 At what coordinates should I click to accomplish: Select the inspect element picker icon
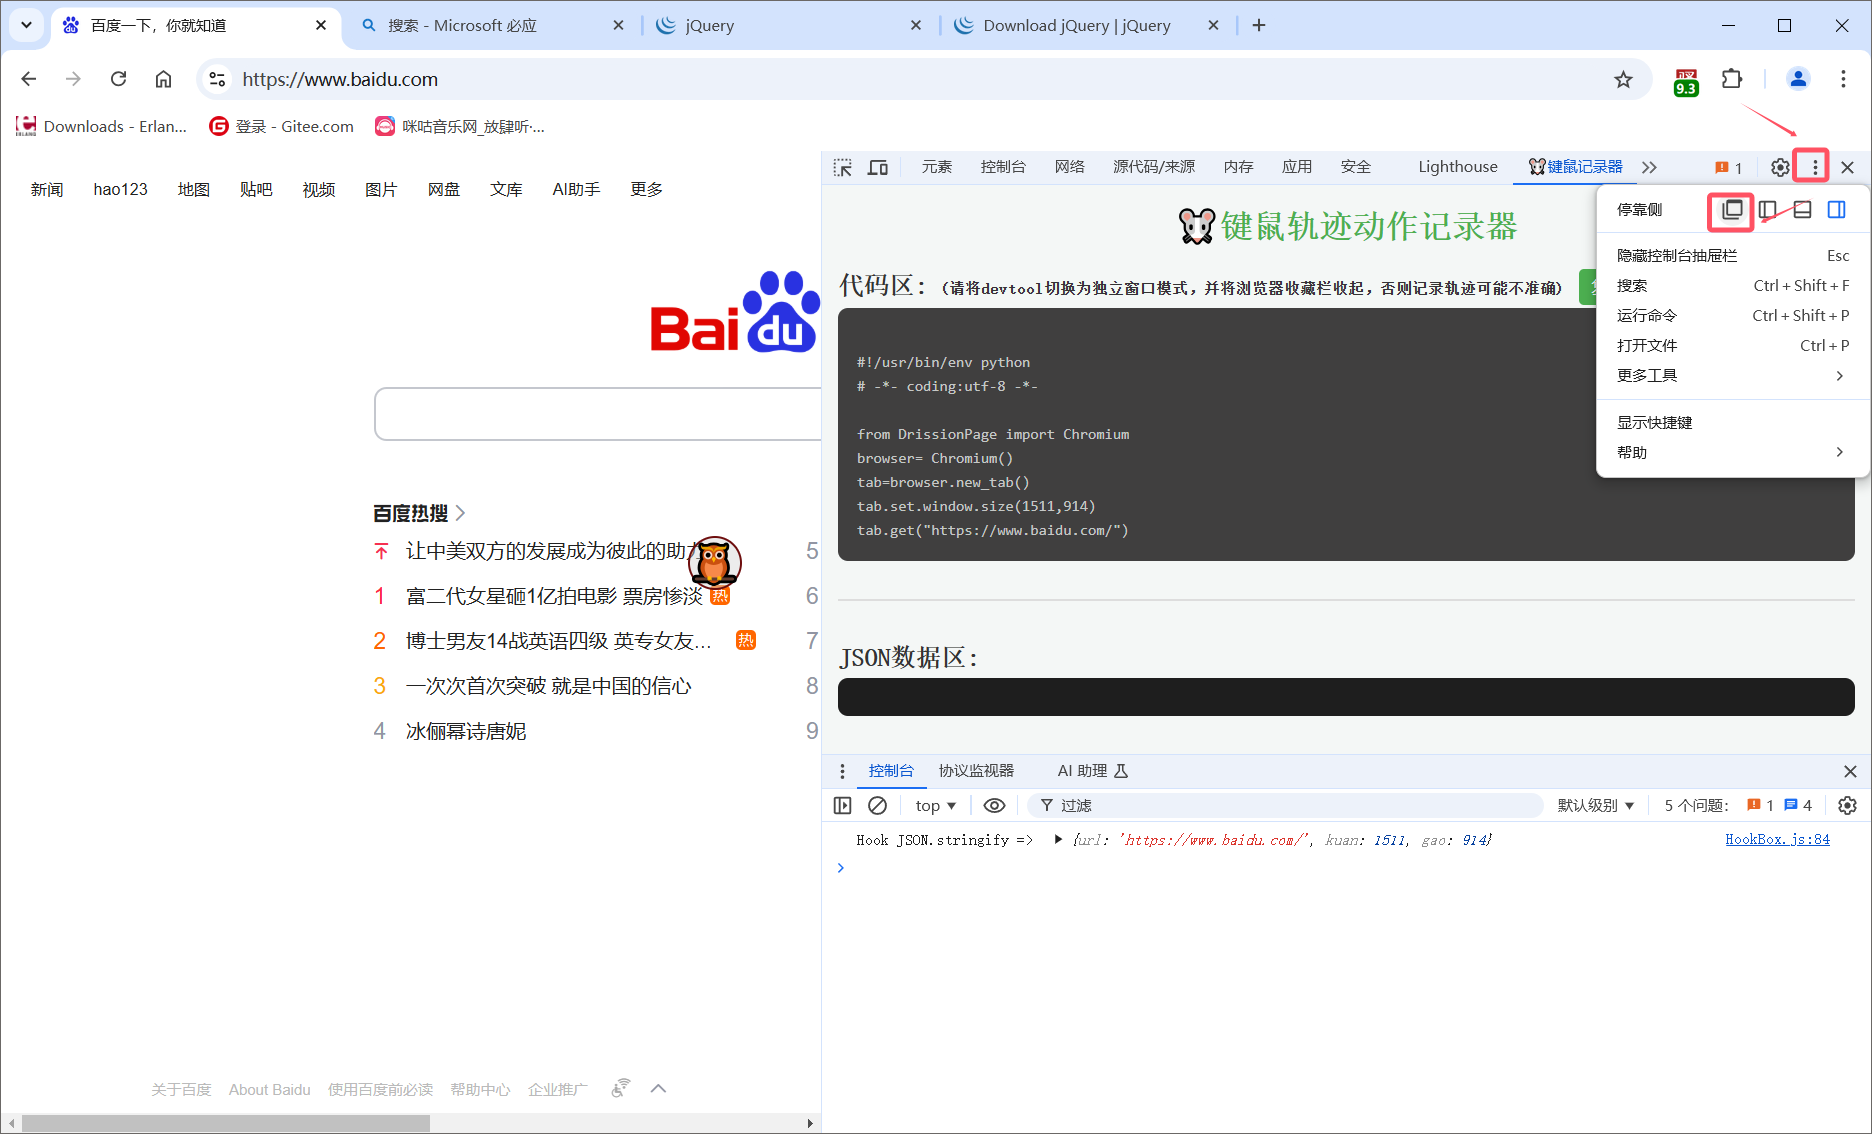843,167
